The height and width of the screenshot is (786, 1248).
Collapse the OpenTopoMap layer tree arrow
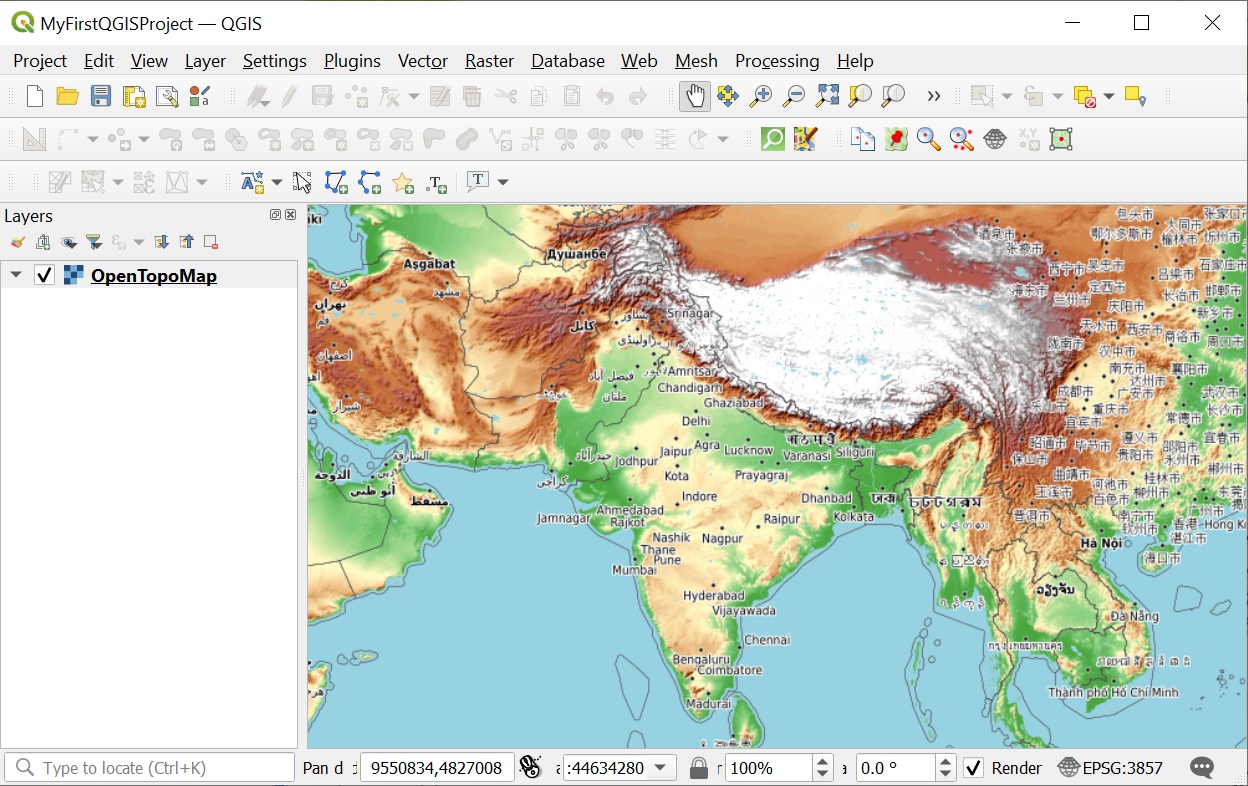tap(16, 275)
